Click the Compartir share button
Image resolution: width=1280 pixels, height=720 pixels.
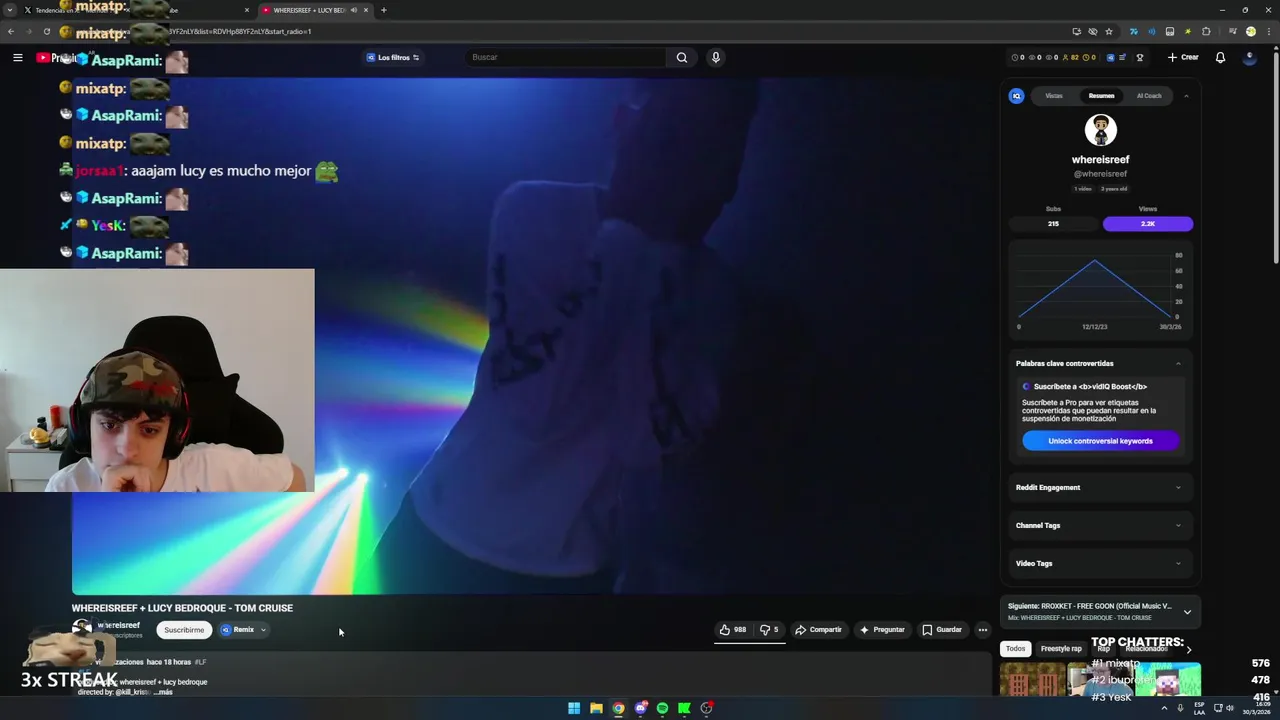(x=819, y=630)
